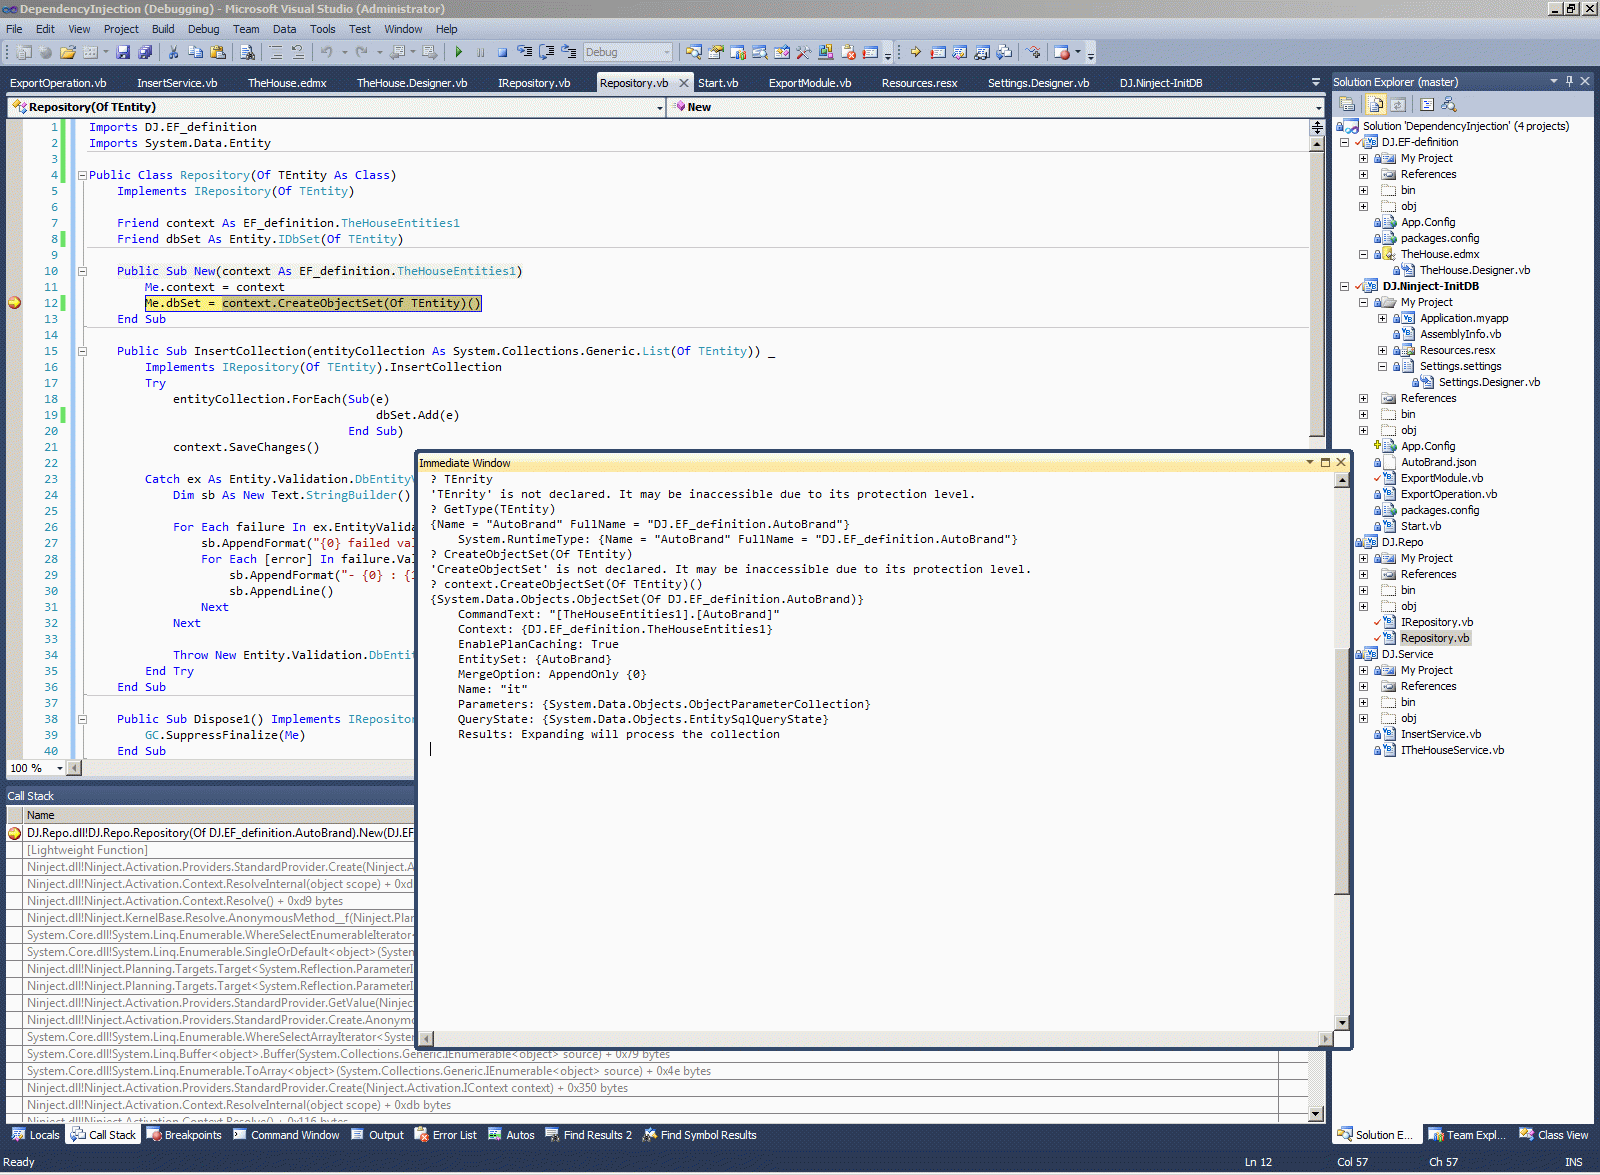
Task: Select InsertService.vb in Solution Explorer
Action: point(1441,734)
